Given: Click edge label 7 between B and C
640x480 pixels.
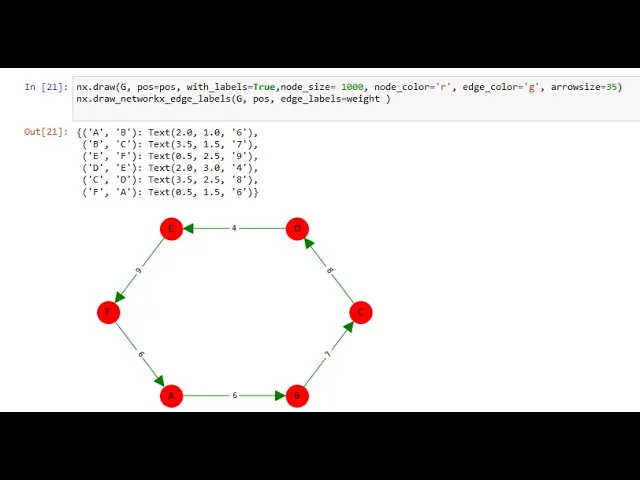Looking at the screenshot, I should click(x=328, y=354).
